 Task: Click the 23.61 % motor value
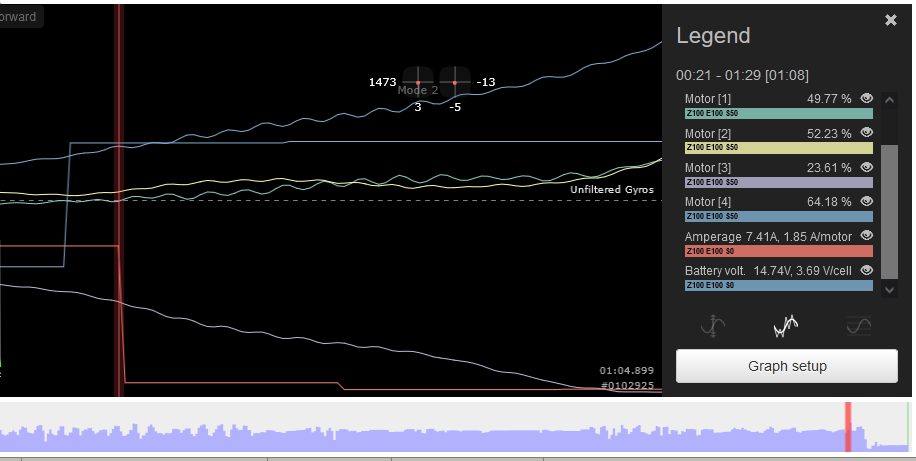point(829,168)
